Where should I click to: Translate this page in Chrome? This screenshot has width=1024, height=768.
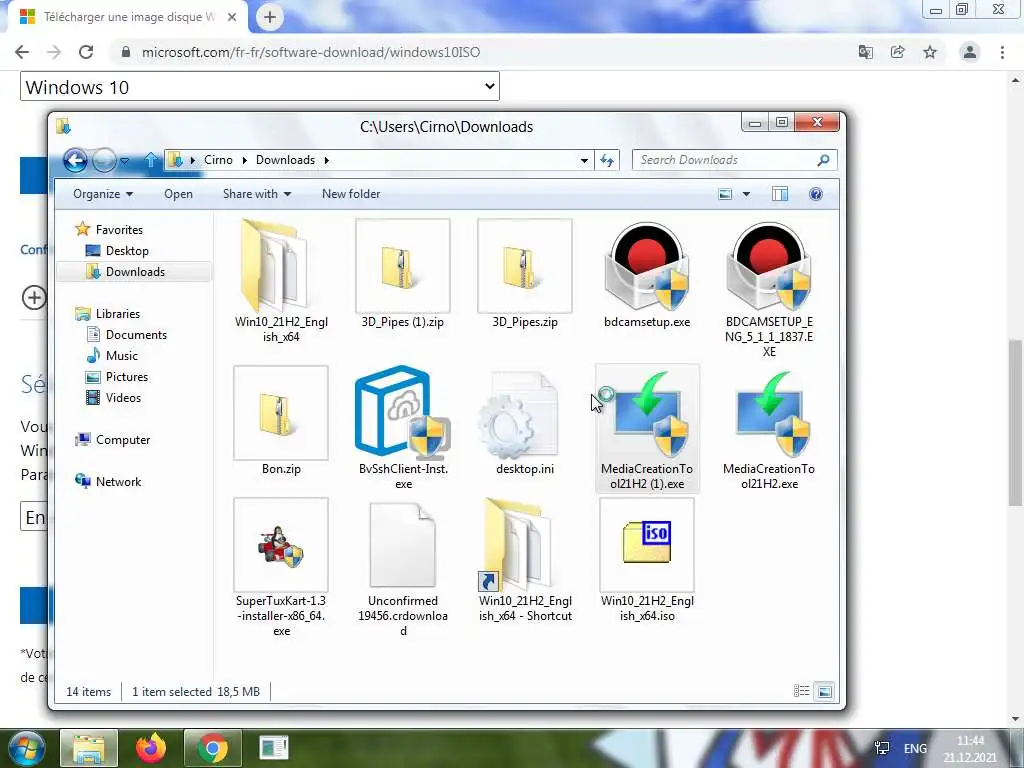866,52
